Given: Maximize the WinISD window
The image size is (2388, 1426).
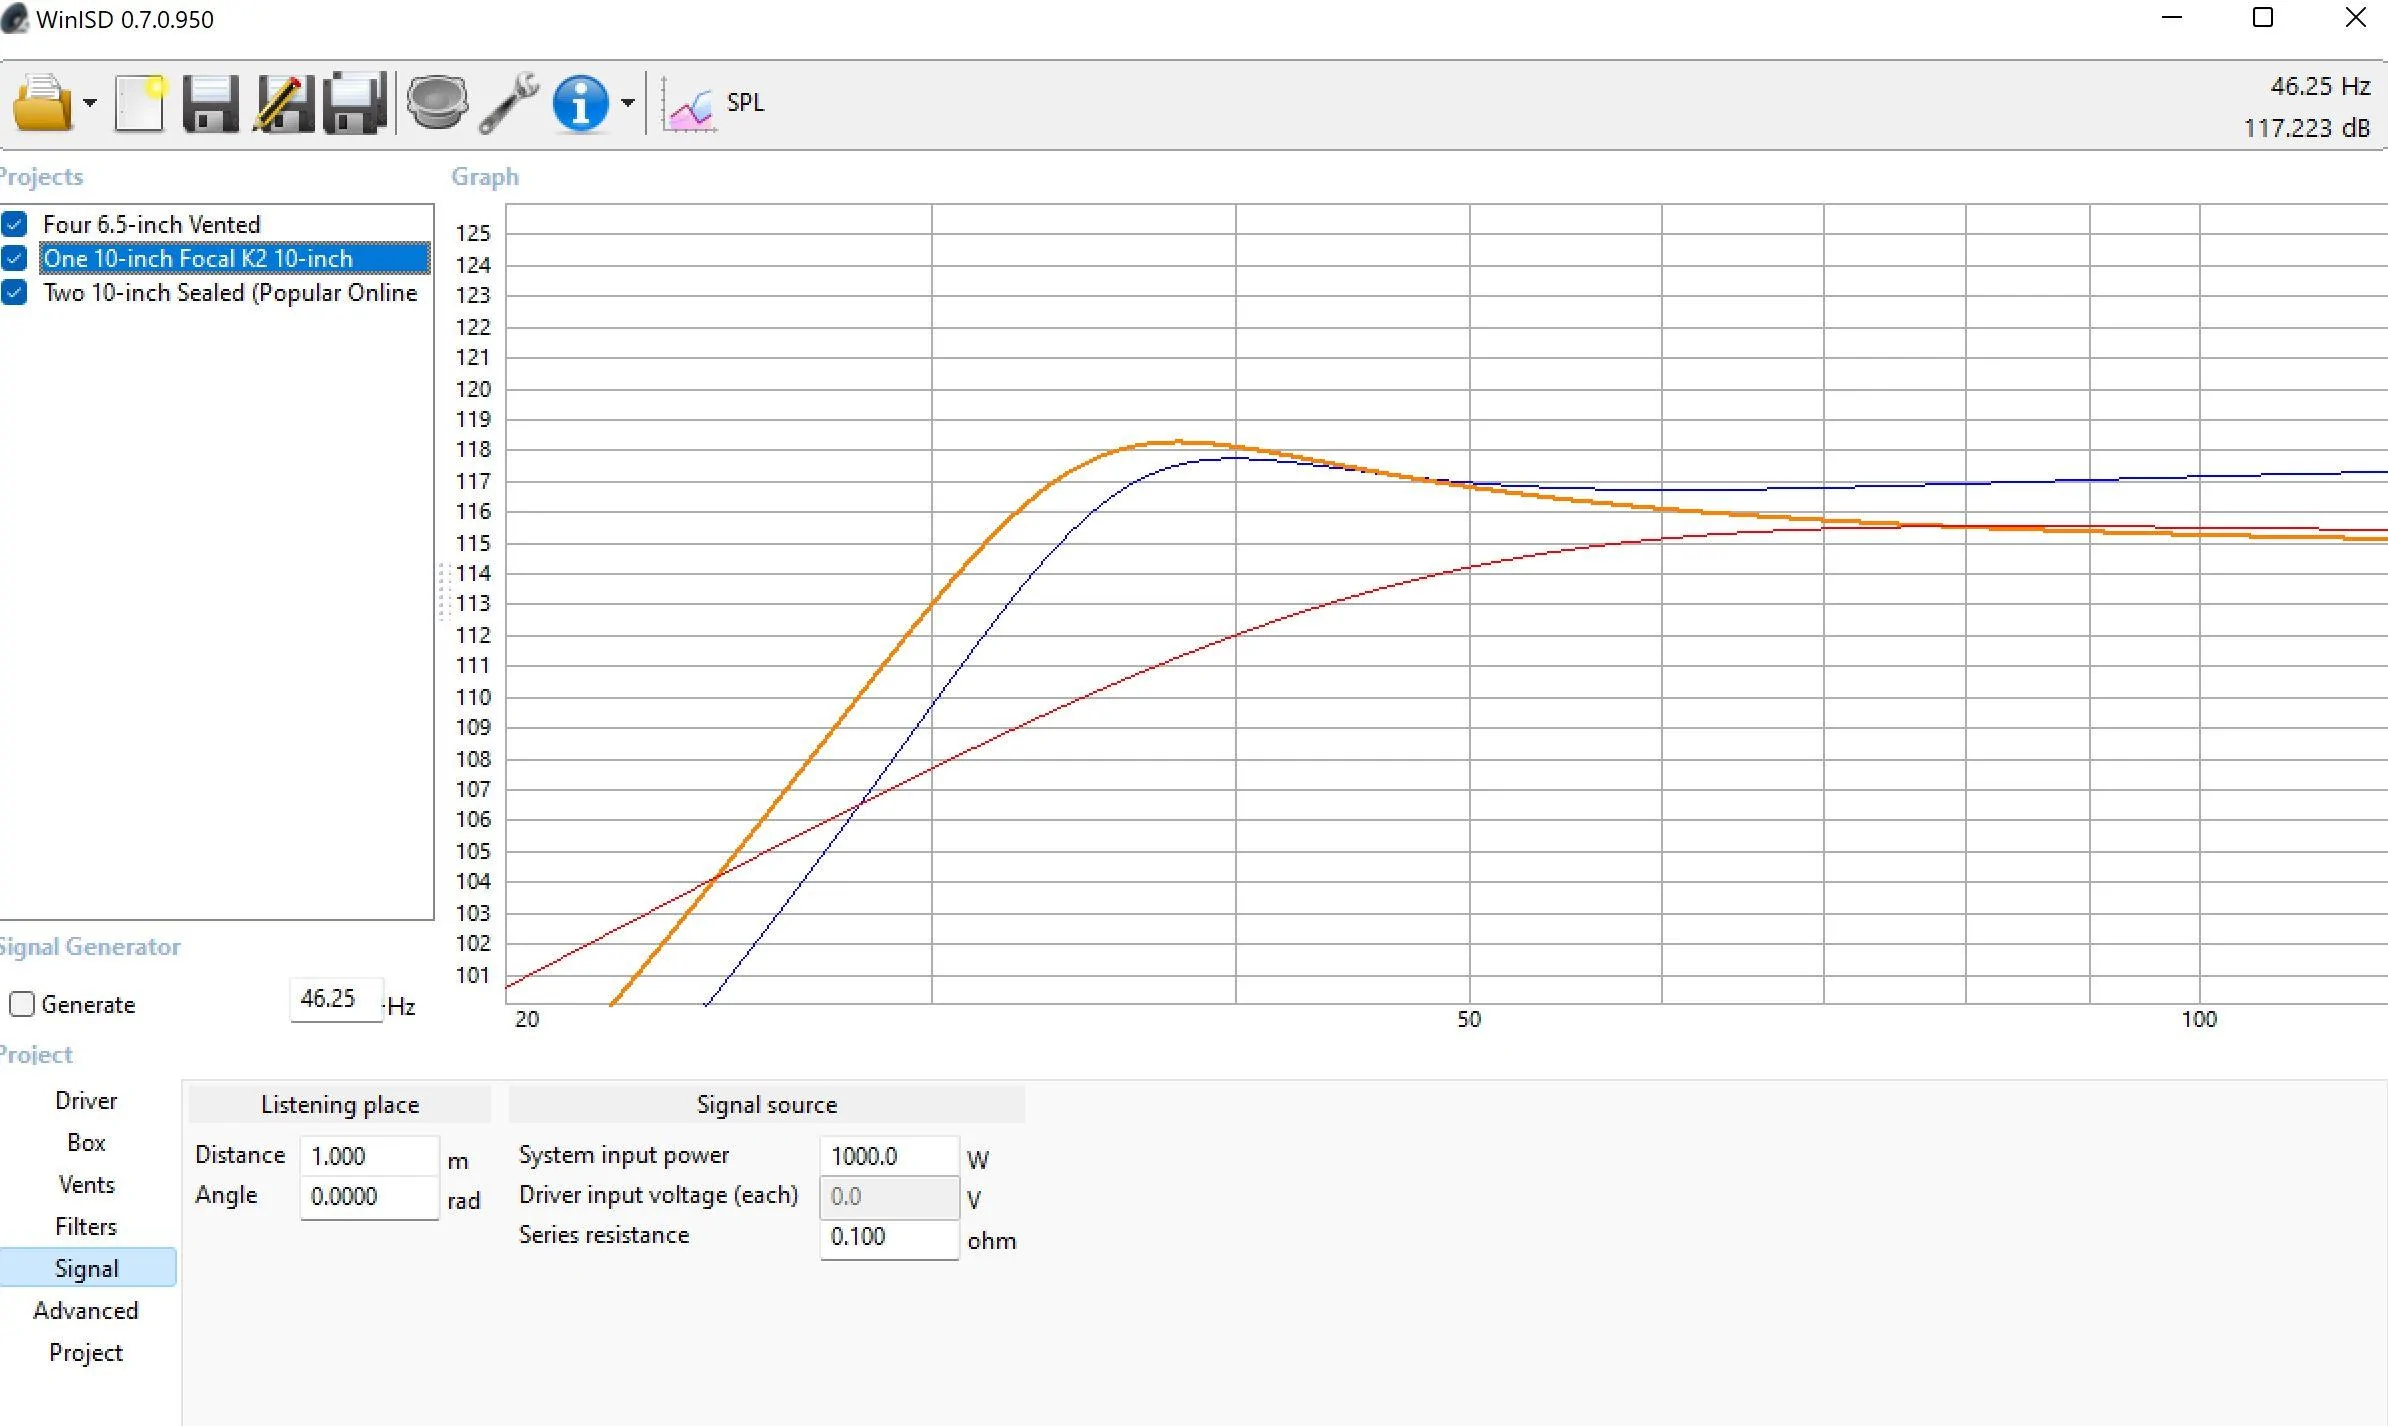Looking at the screenshot, I should point(2263,18).
